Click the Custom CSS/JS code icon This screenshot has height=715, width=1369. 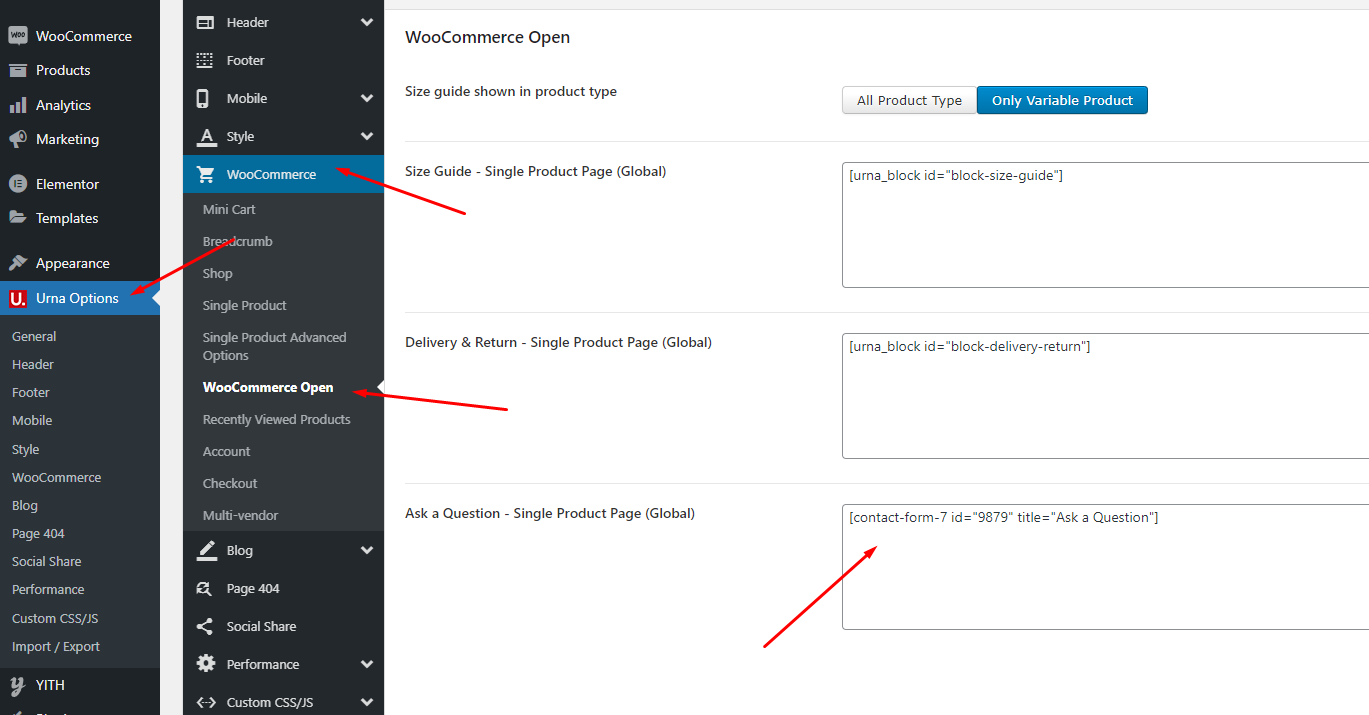pos(206,702)
